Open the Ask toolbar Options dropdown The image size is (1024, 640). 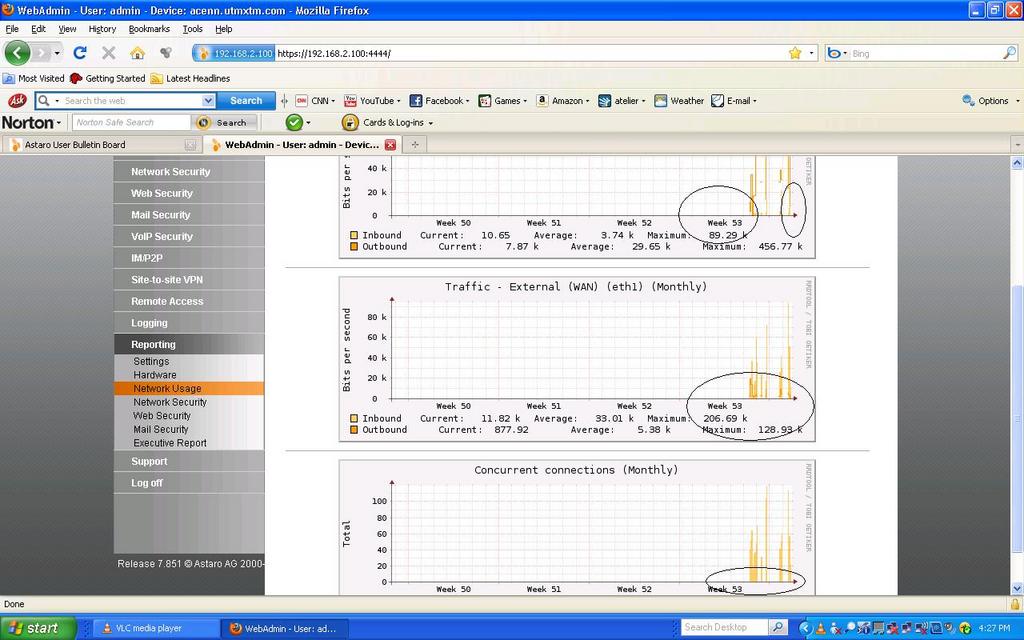(990, 101)
